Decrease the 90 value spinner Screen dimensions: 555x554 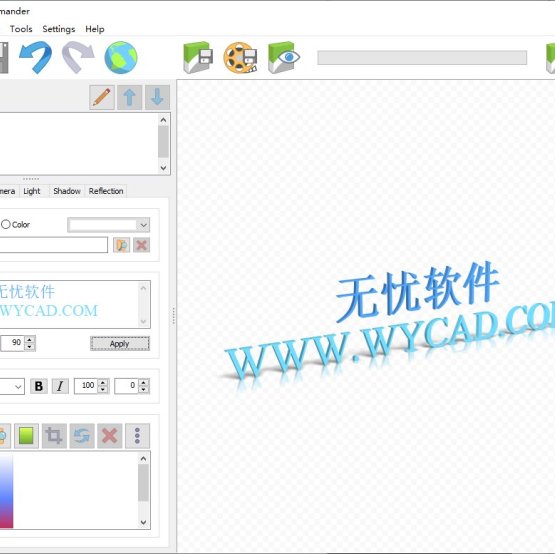click(30, 347)
